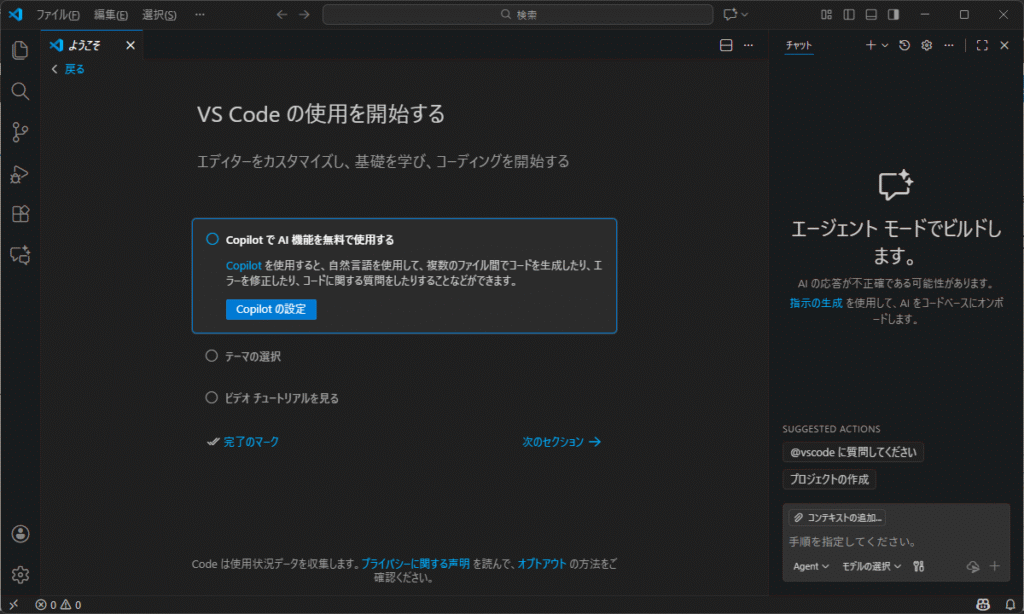Open the Source Control view
This screenshot has width=1024, height=614.
click(20, 132)
